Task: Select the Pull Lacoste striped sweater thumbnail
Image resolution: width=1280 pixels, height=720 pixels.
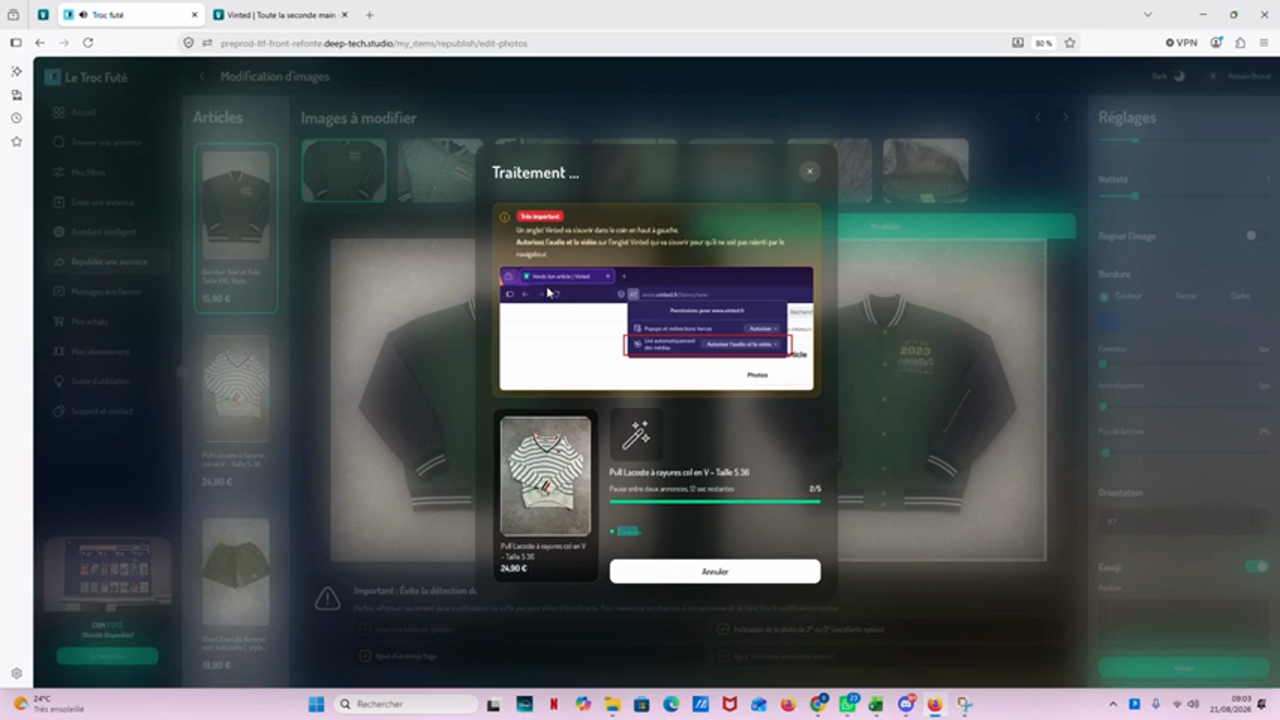Action: click(545, 476)
